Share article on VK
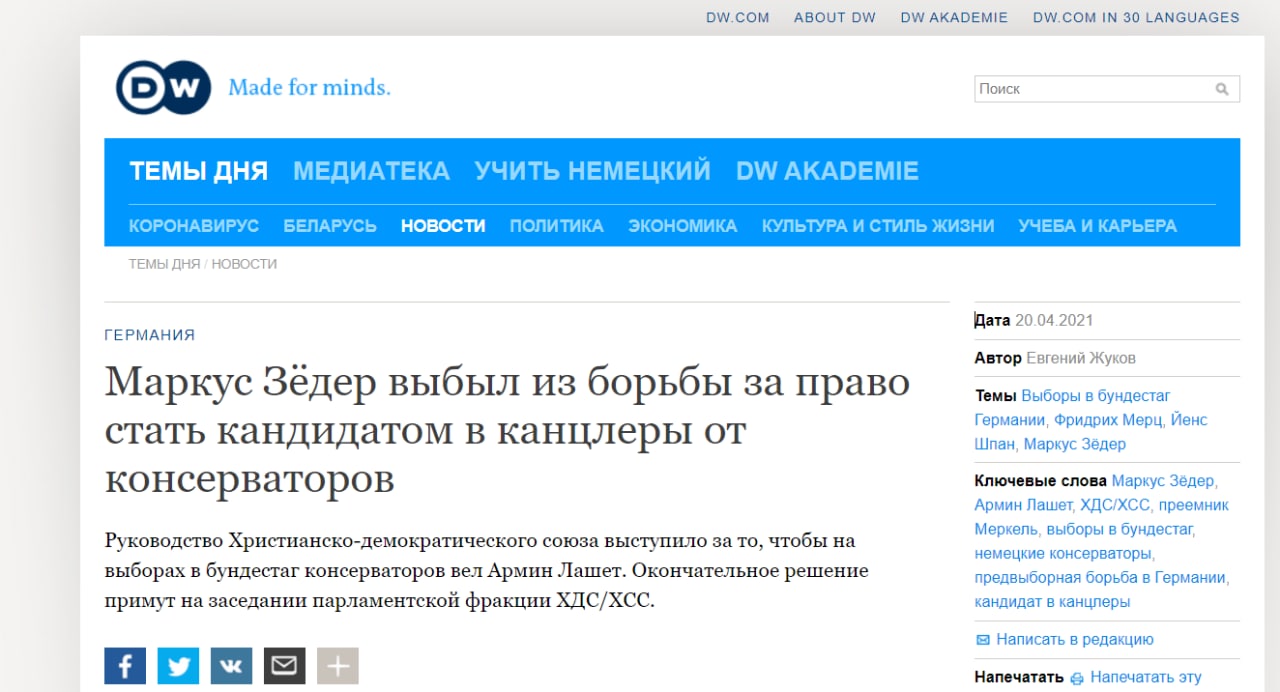This screenshot has height=692, width=1280. tap(231, 666)
